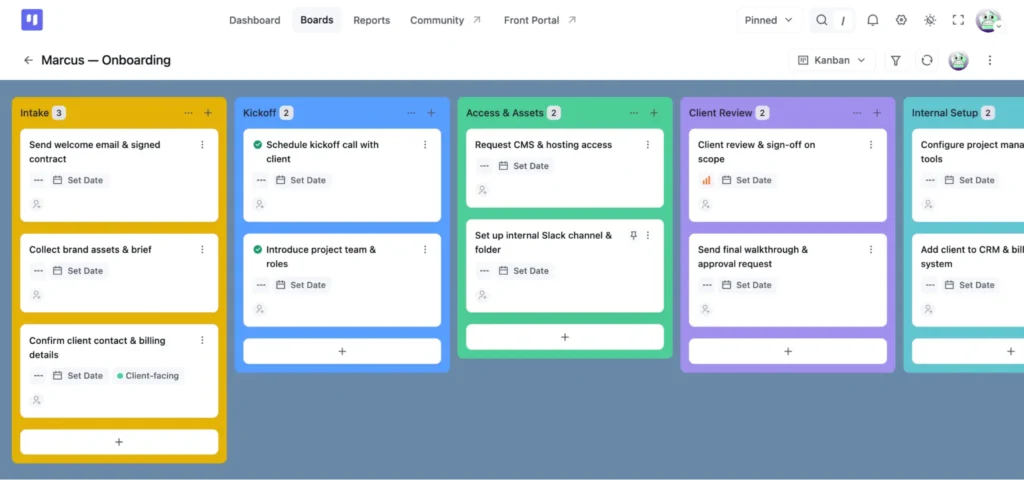The width and height of the screenshot is (1024, 480).
Task: Toggle pin on Set up internal Slack card
Action: tap(633, 235)
